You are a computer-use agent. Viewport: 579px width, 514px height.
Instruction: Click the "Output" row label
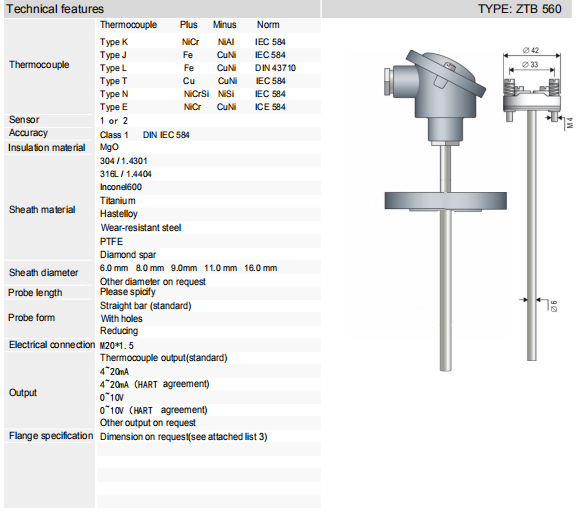23,393
